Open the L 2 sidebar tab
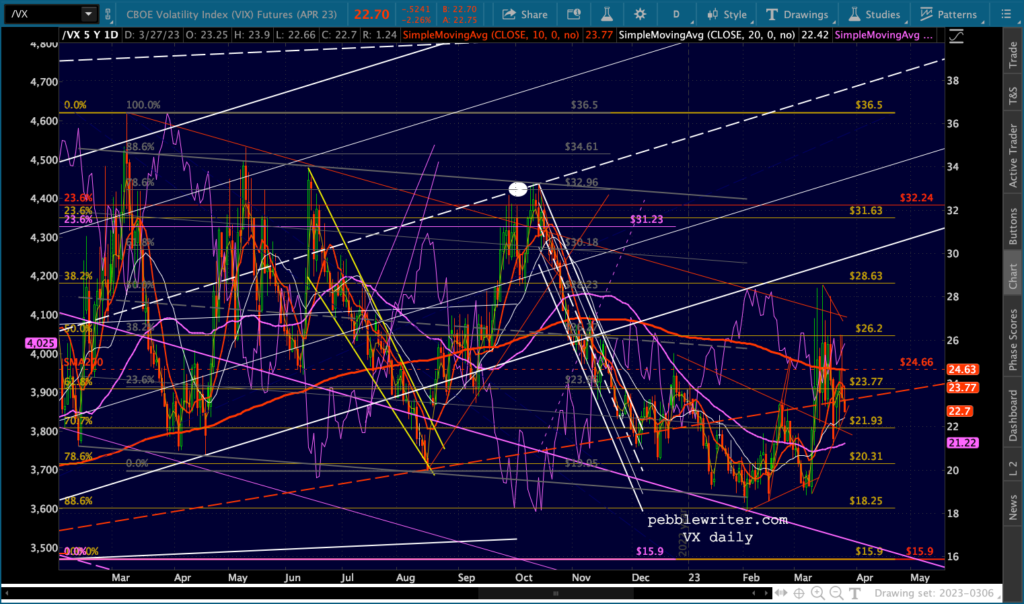The height and width of the screenshot is (604, 1024). pyautogui.click(x=1013, y=468)
